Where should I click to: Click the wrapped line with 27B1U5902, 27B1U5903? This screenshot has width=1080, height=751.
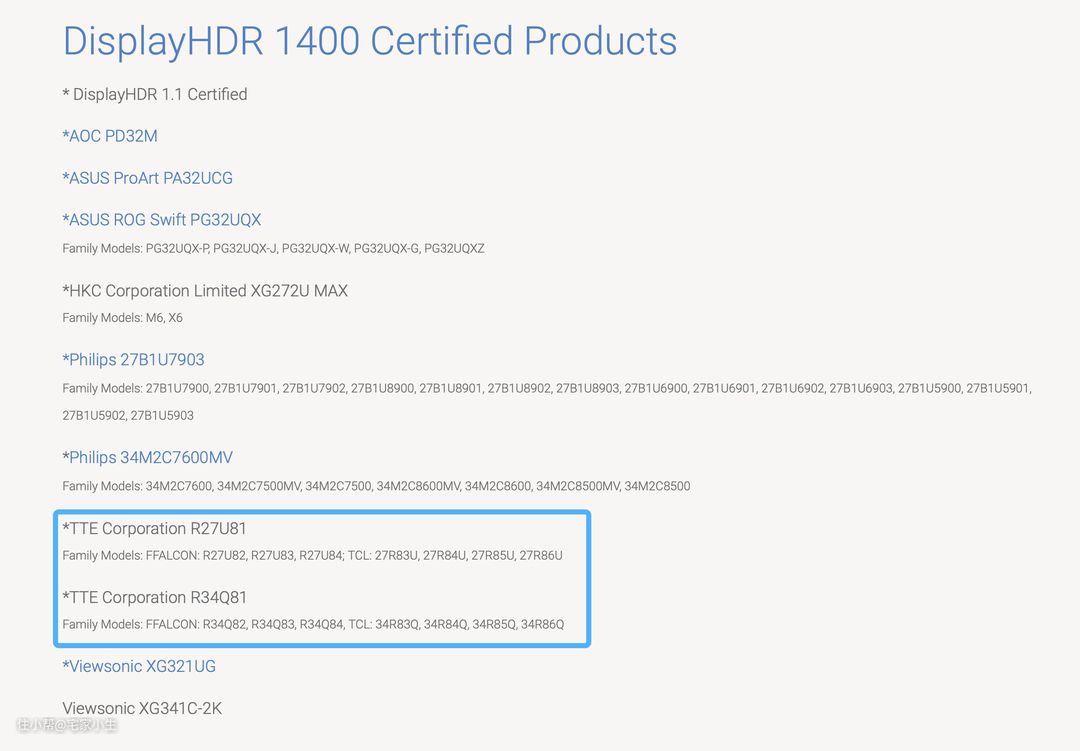click(128, 415)
